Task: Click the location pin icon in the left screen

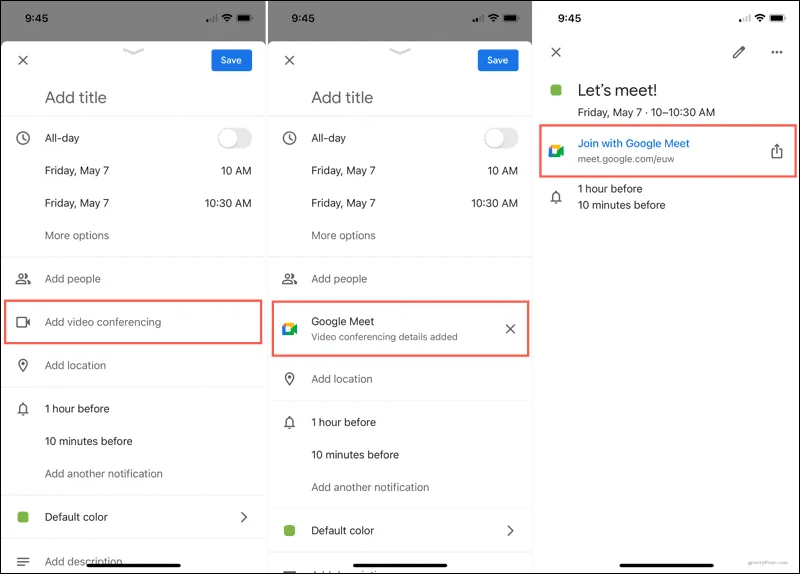Action: click(23, 365)
